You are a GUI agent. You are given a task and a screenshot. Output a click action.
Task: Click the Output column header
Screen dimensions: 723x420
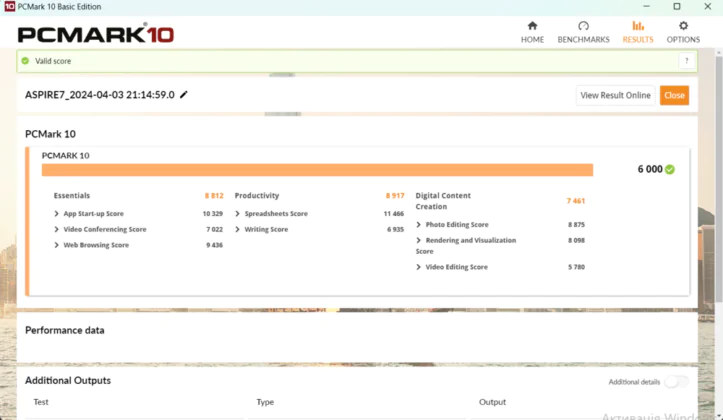click(492, 402)
